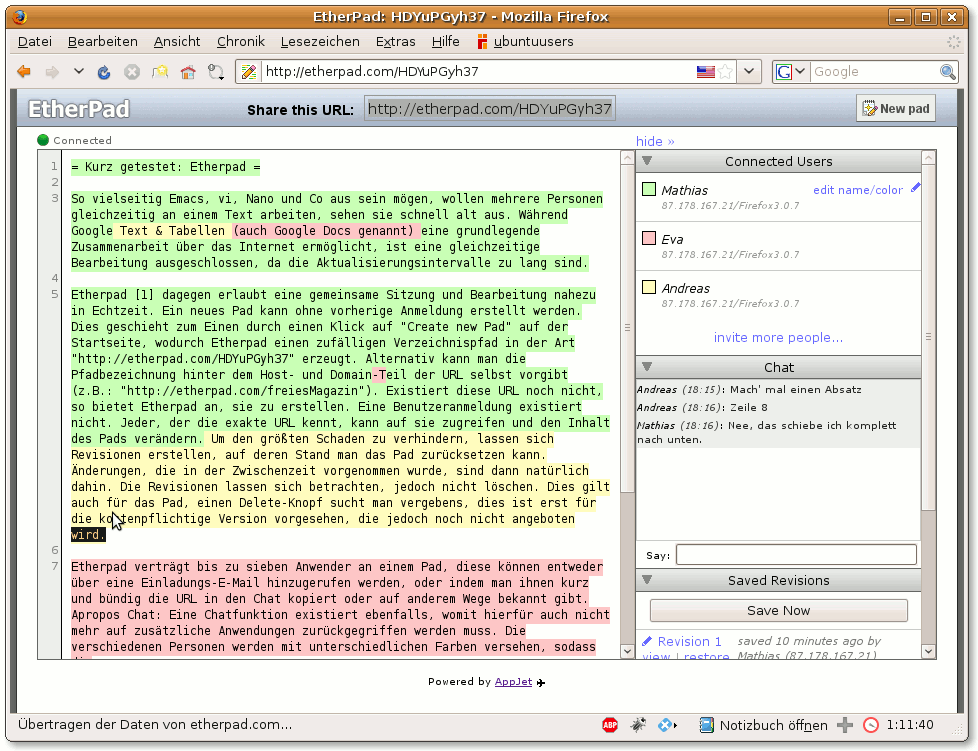Create a New pad
This screenshot has height=751, width=978.
tap(896, 109)
